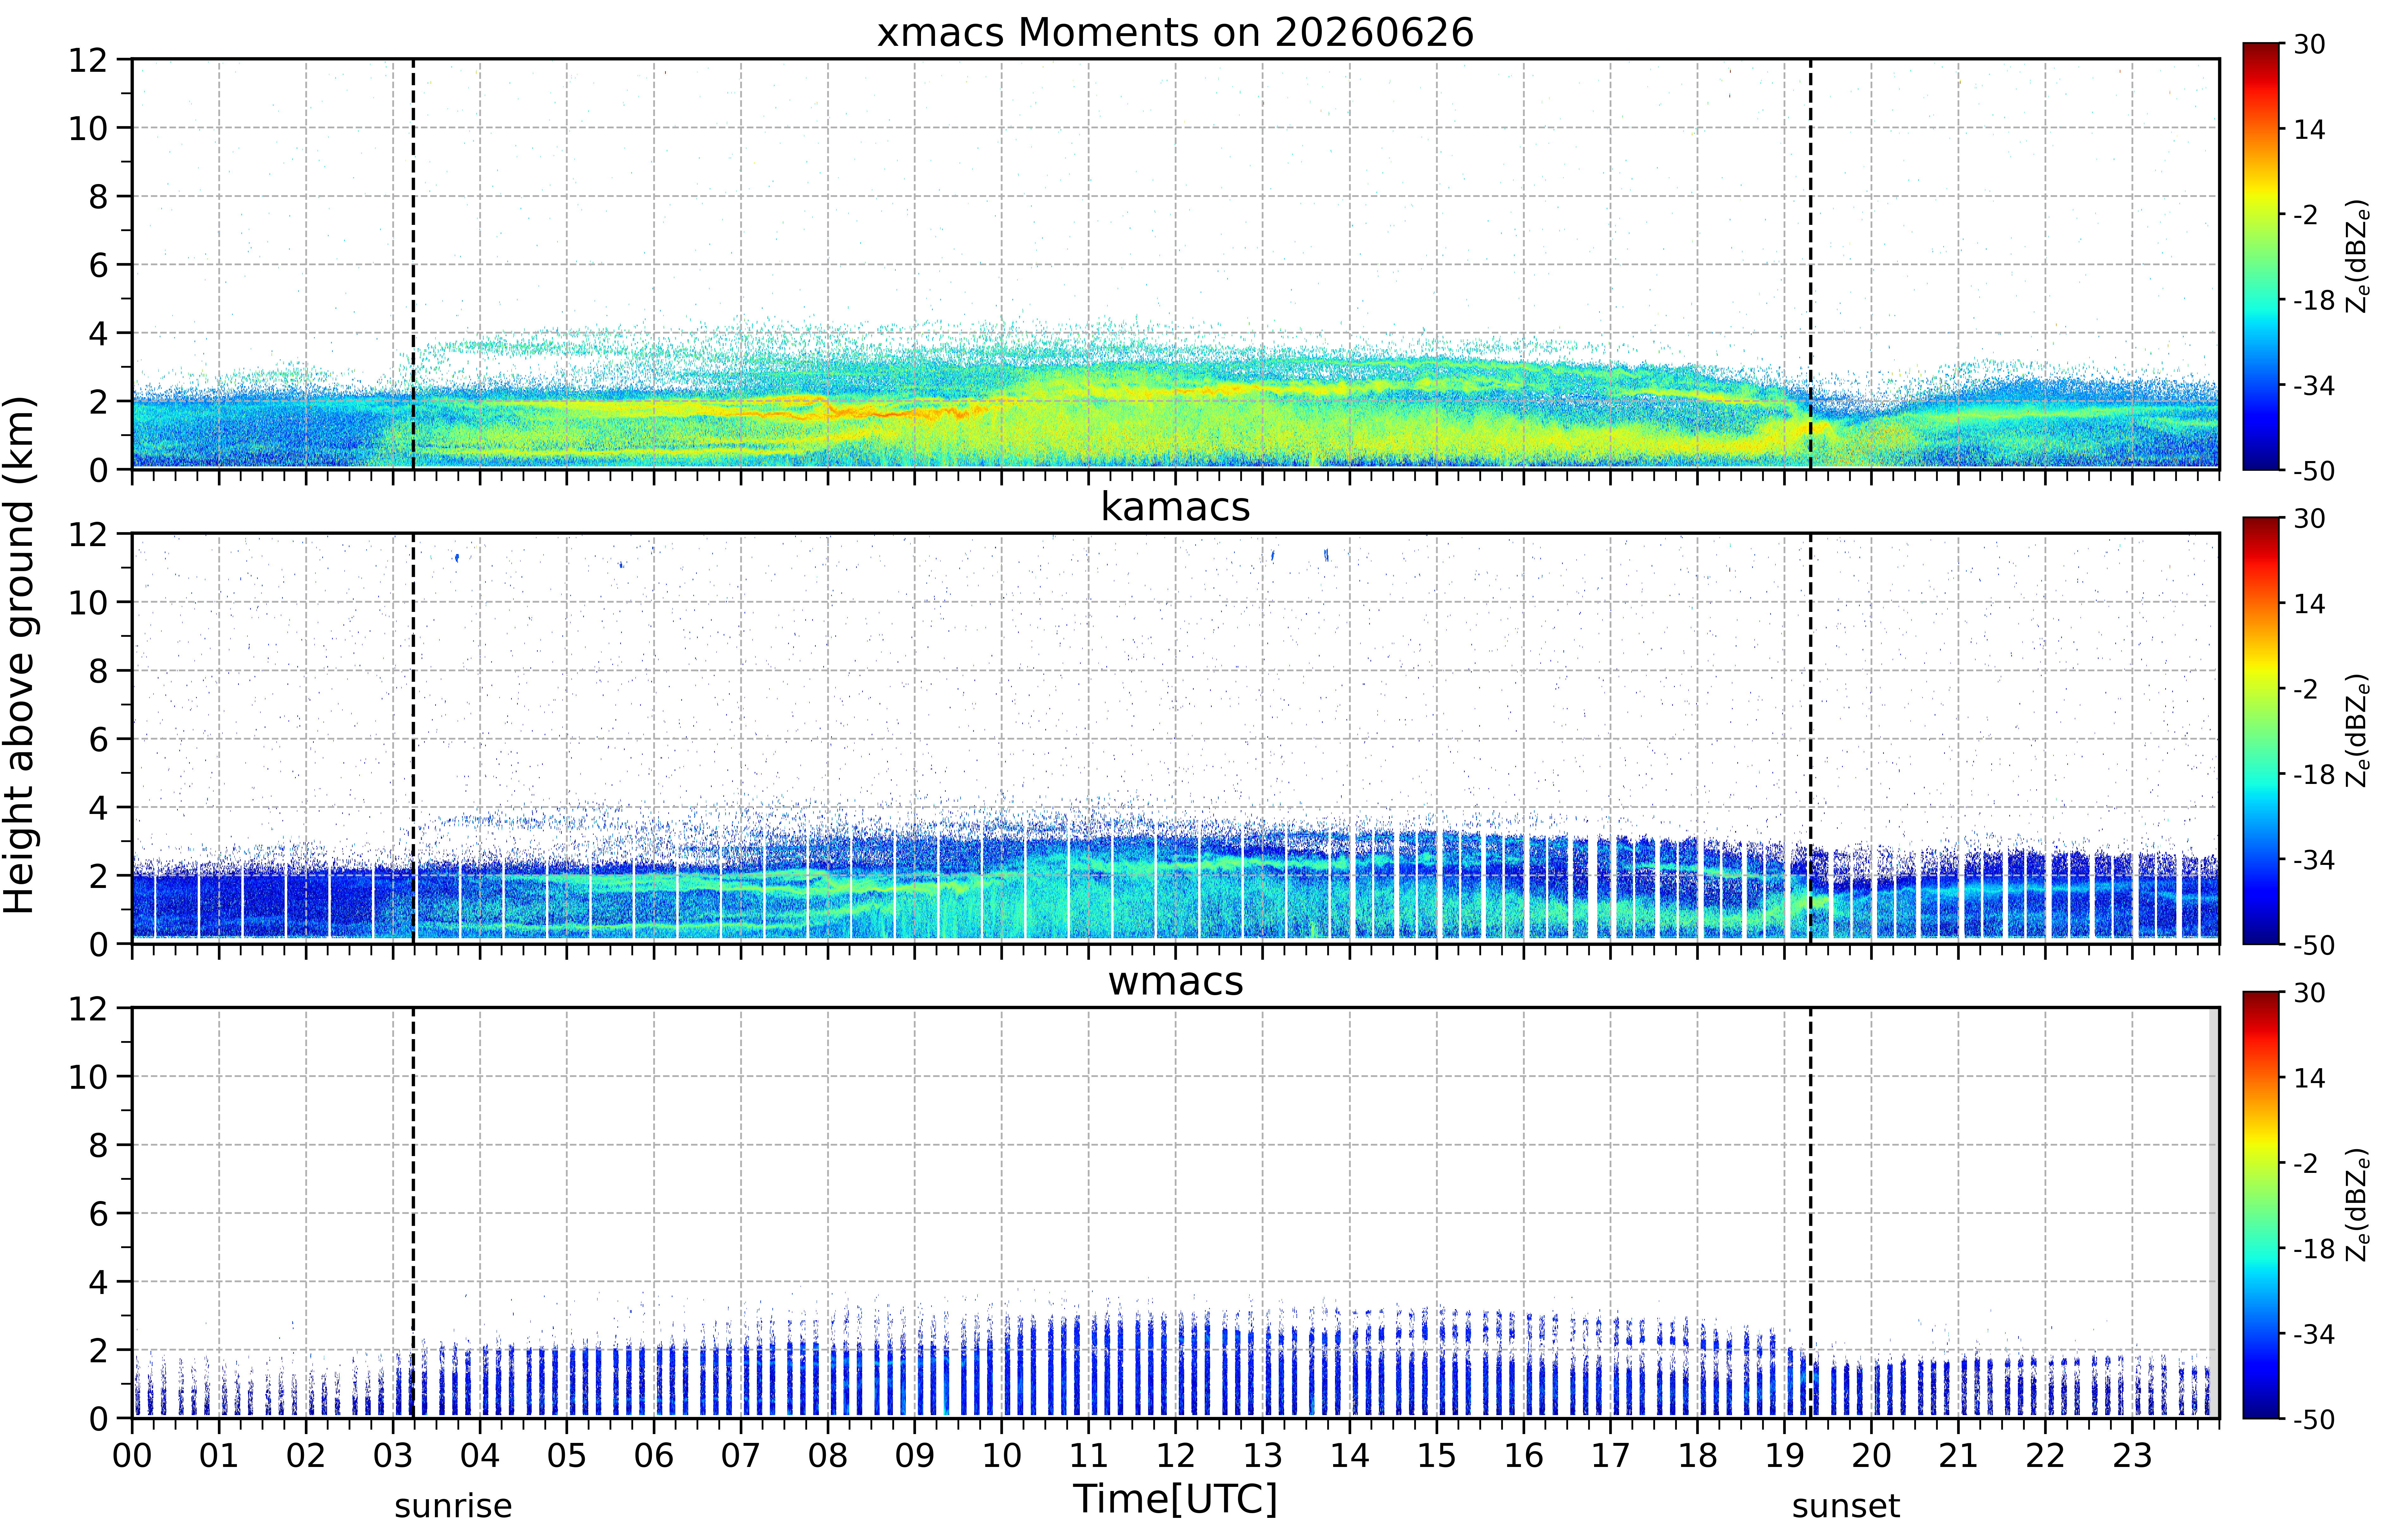Click the 'Height above ground (km)' axis label
This screenshot has width=2387, height=1540.
(x=20, y=655)
